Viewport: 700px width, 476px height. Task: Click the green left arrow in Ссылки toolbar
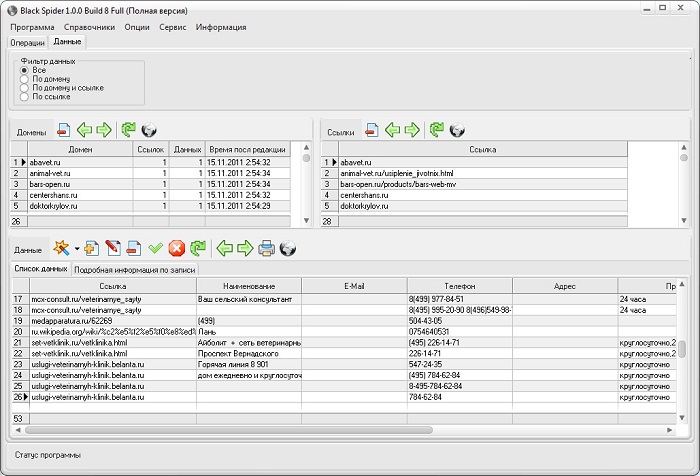pos(392,130)
